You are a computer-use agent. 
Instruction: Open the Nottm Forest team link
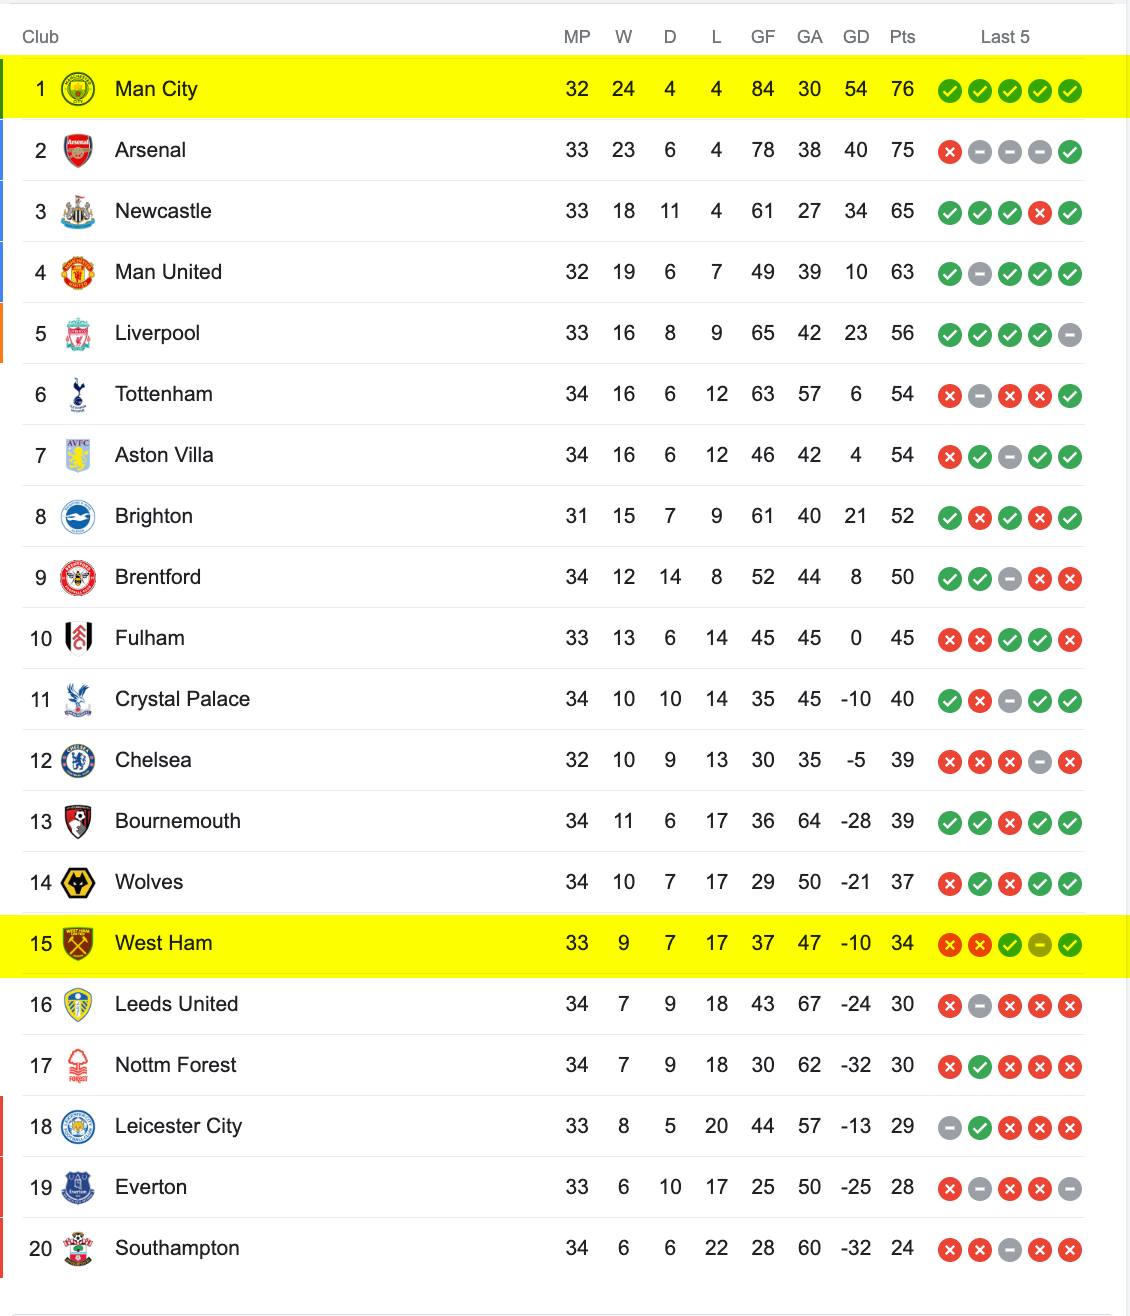[x=175, y=1065]
